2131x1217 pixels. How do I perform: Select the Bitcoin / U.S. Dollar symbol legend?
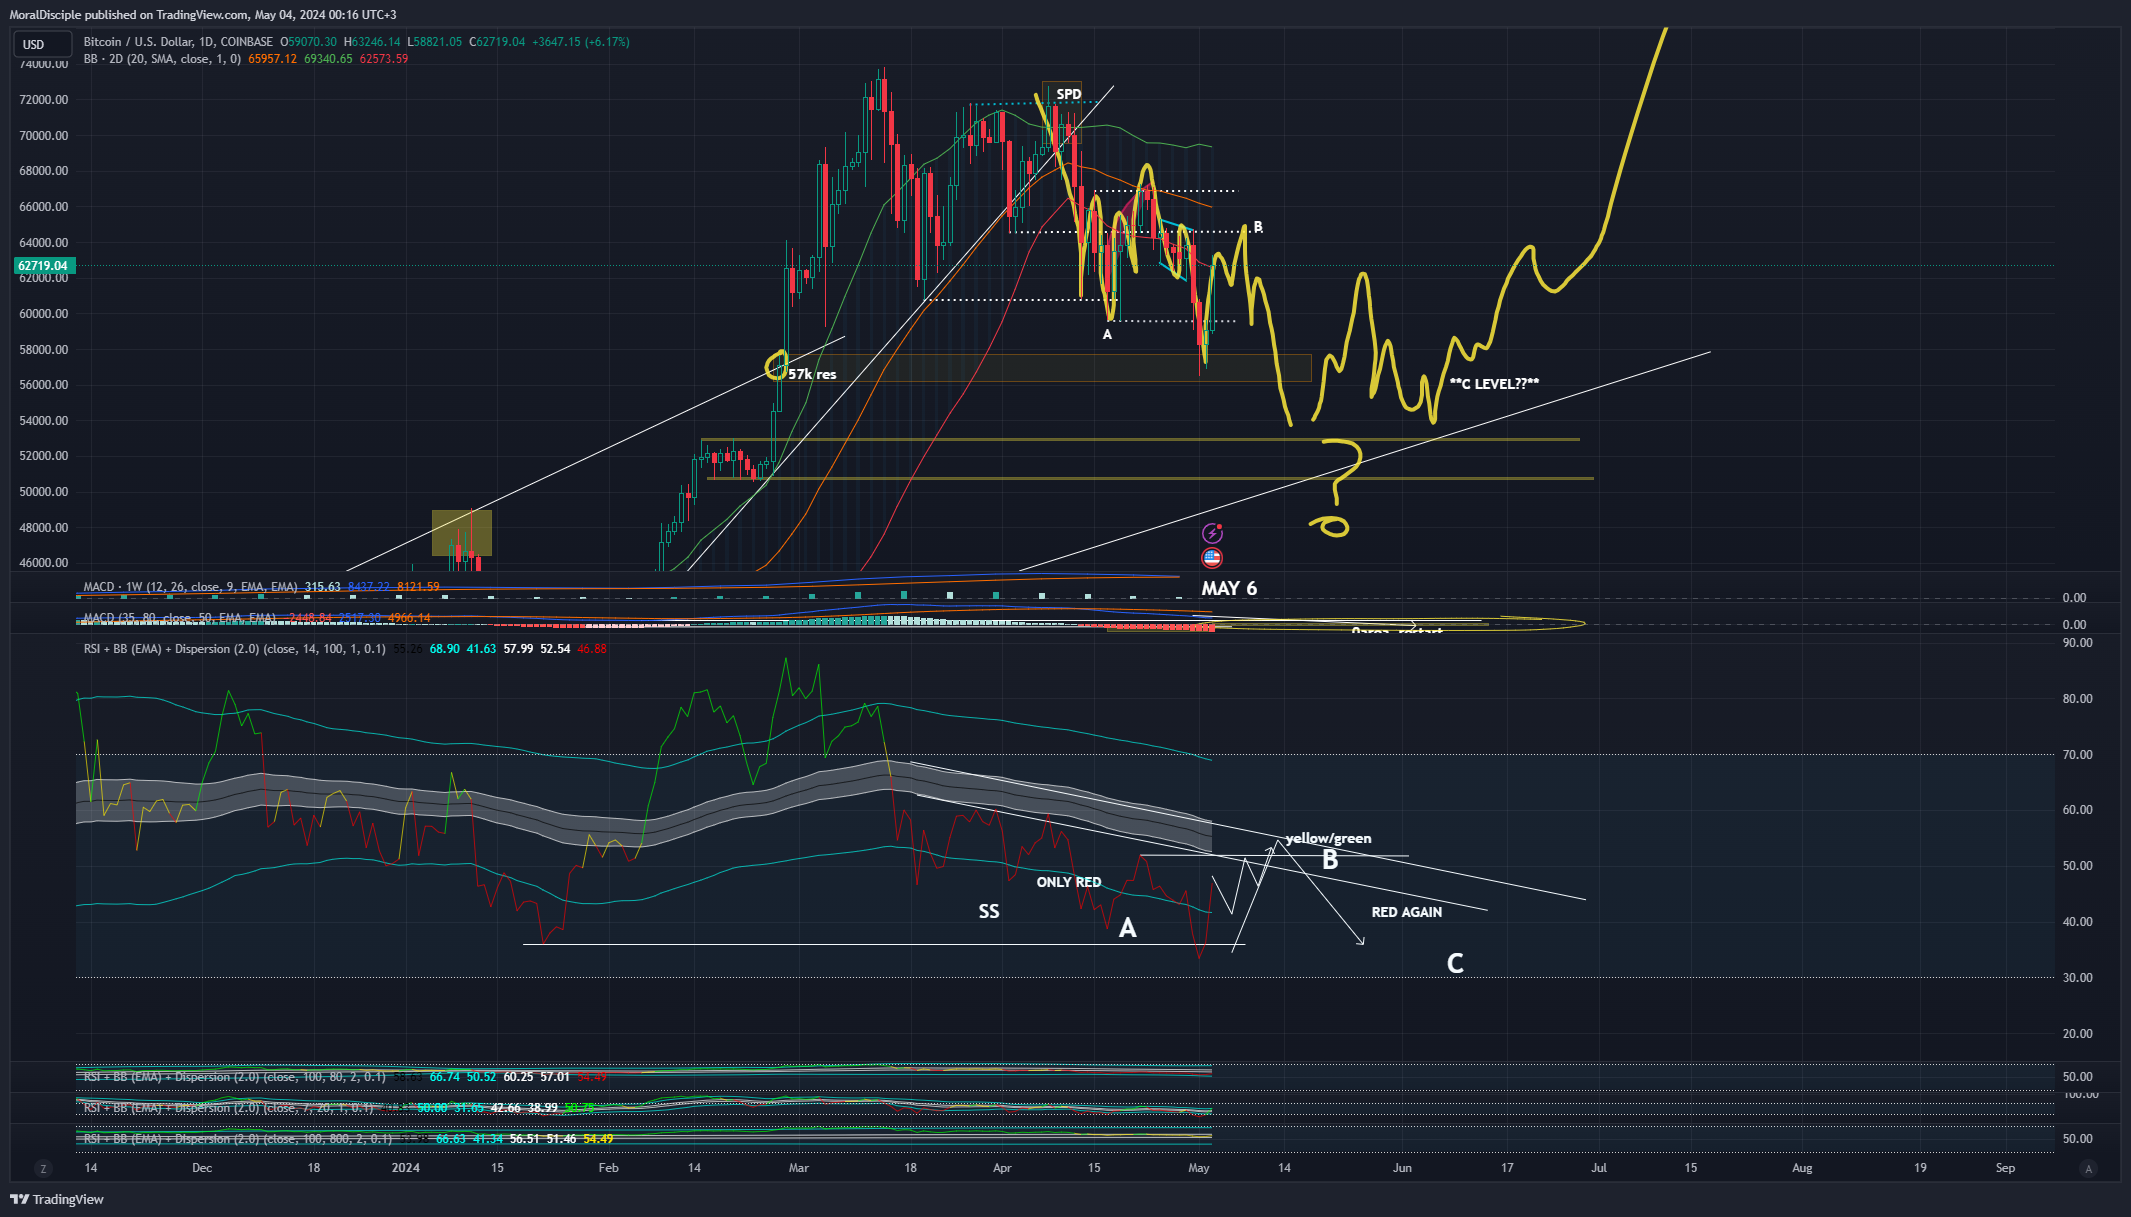(178, 42)
